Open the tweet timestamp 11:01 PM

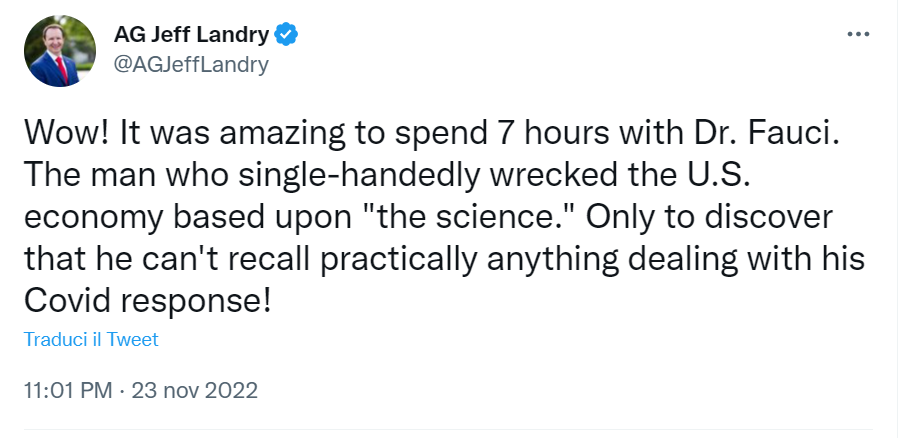(67, 390)
